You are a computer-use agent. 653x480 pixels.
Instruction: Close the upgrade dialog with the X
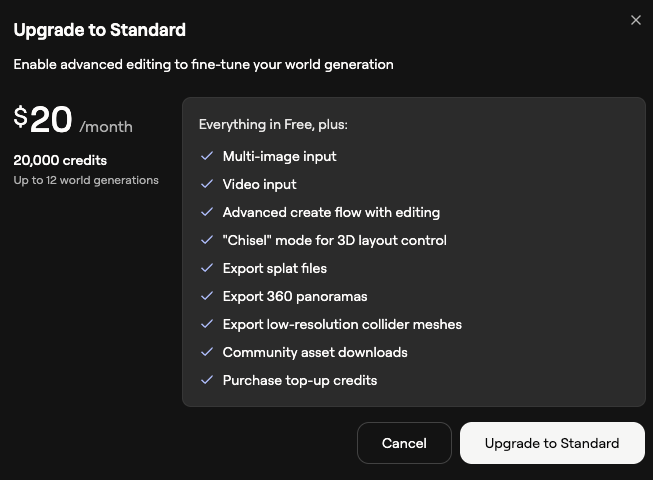636,20
